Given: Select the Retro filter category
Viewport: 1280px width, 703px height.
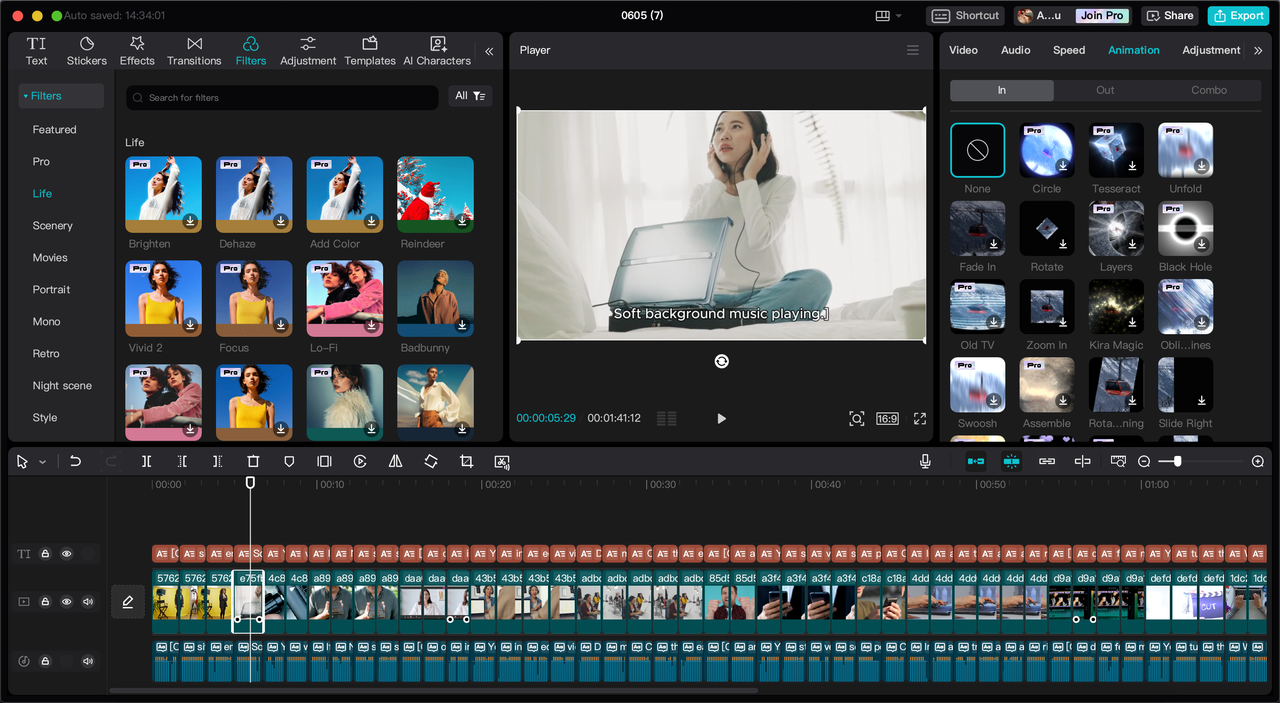Looking at the screenshot, I should (x=46, y=354).
